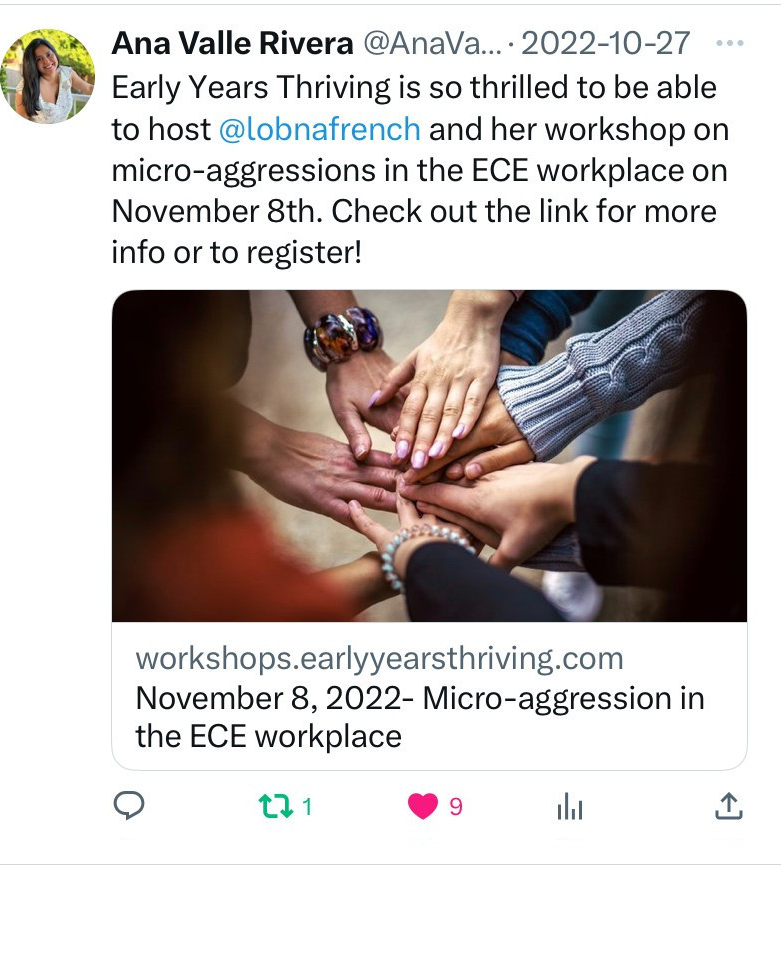Click the green retweet arrows icon
Image resolution: width=781 pixels, height=956 pixels.
(276, 806)
